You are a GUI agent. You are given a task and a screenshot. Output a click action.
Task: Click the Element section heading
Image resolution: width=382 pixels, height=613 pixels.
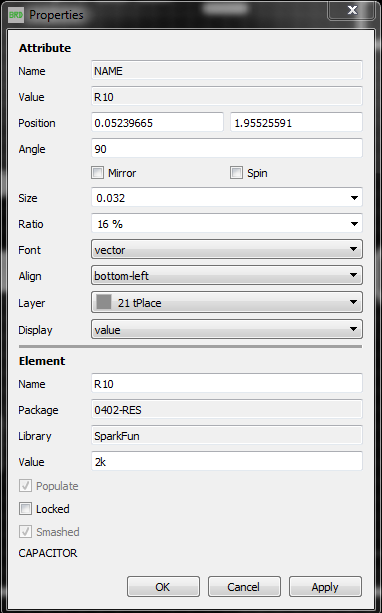click(42, 361)
